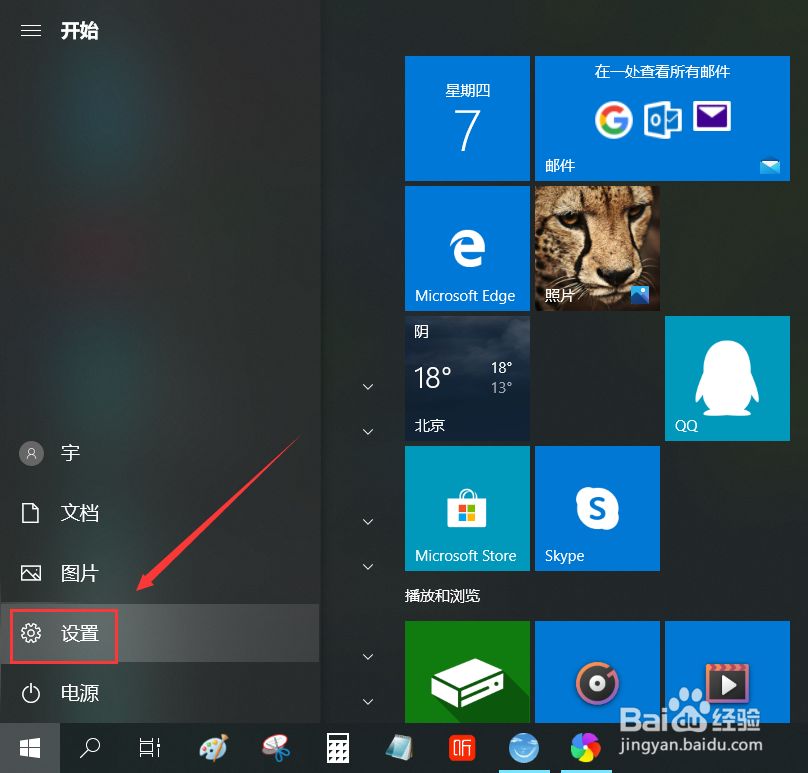Expand the first app list chevron
This screenshot has width=808, height=773.
point(368,386)
